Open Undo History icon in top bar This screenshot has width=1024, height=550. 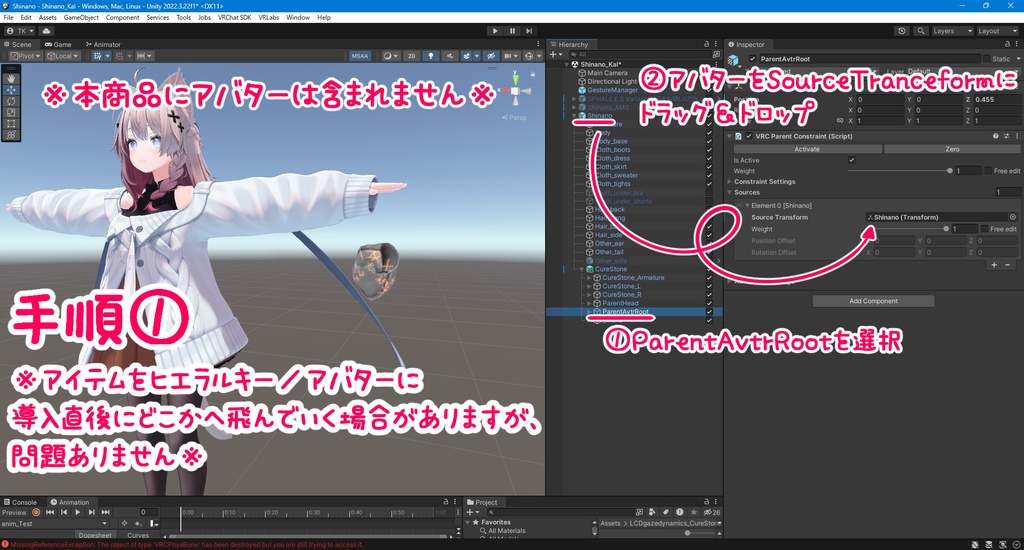[902, 31]
